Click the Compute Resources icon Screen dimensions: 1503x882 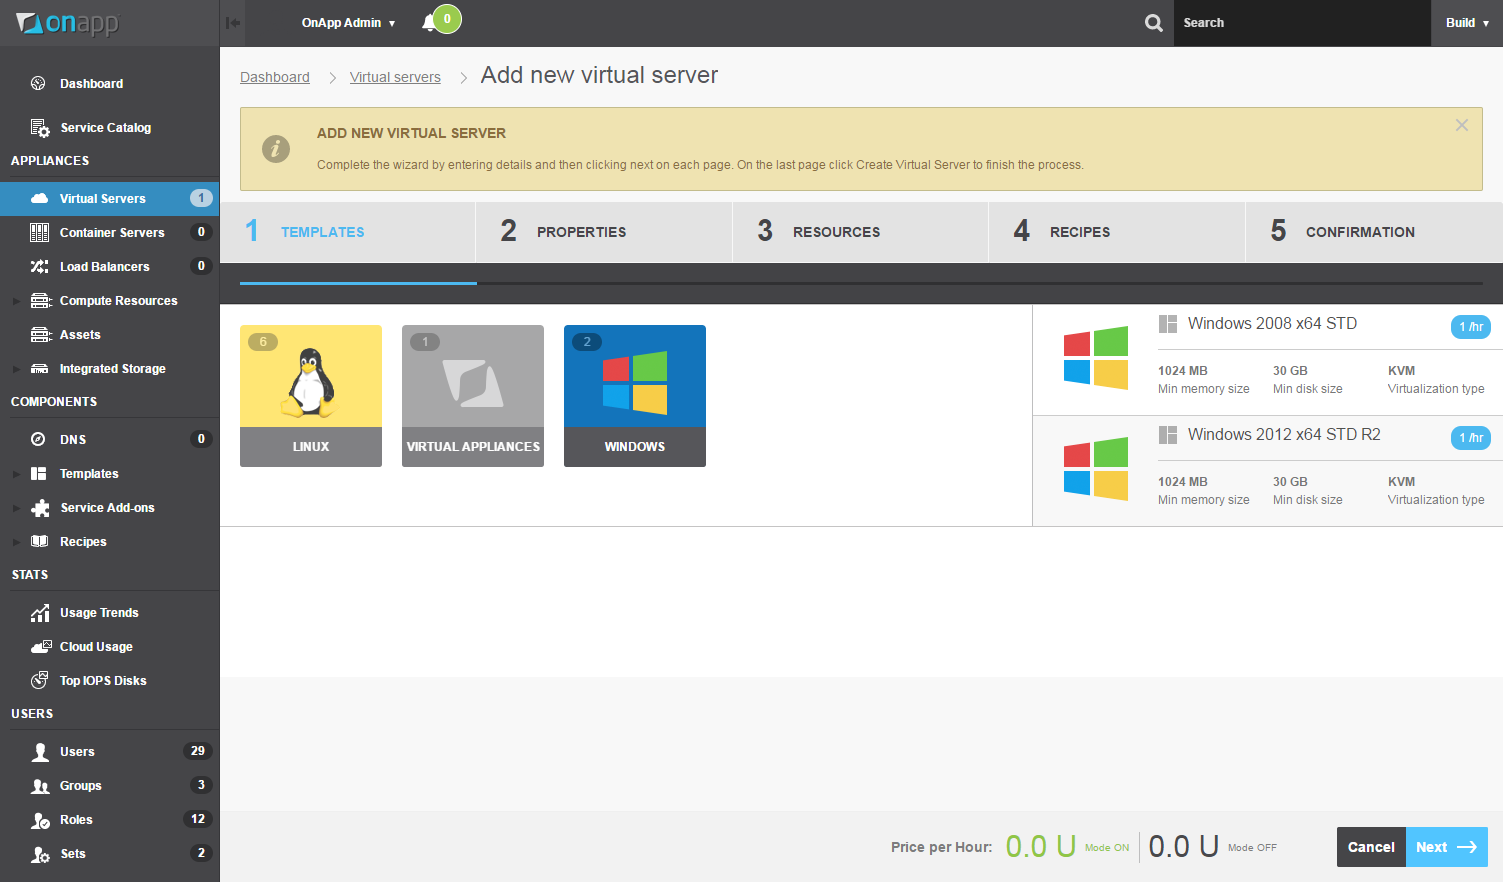(x=41, y=300)
